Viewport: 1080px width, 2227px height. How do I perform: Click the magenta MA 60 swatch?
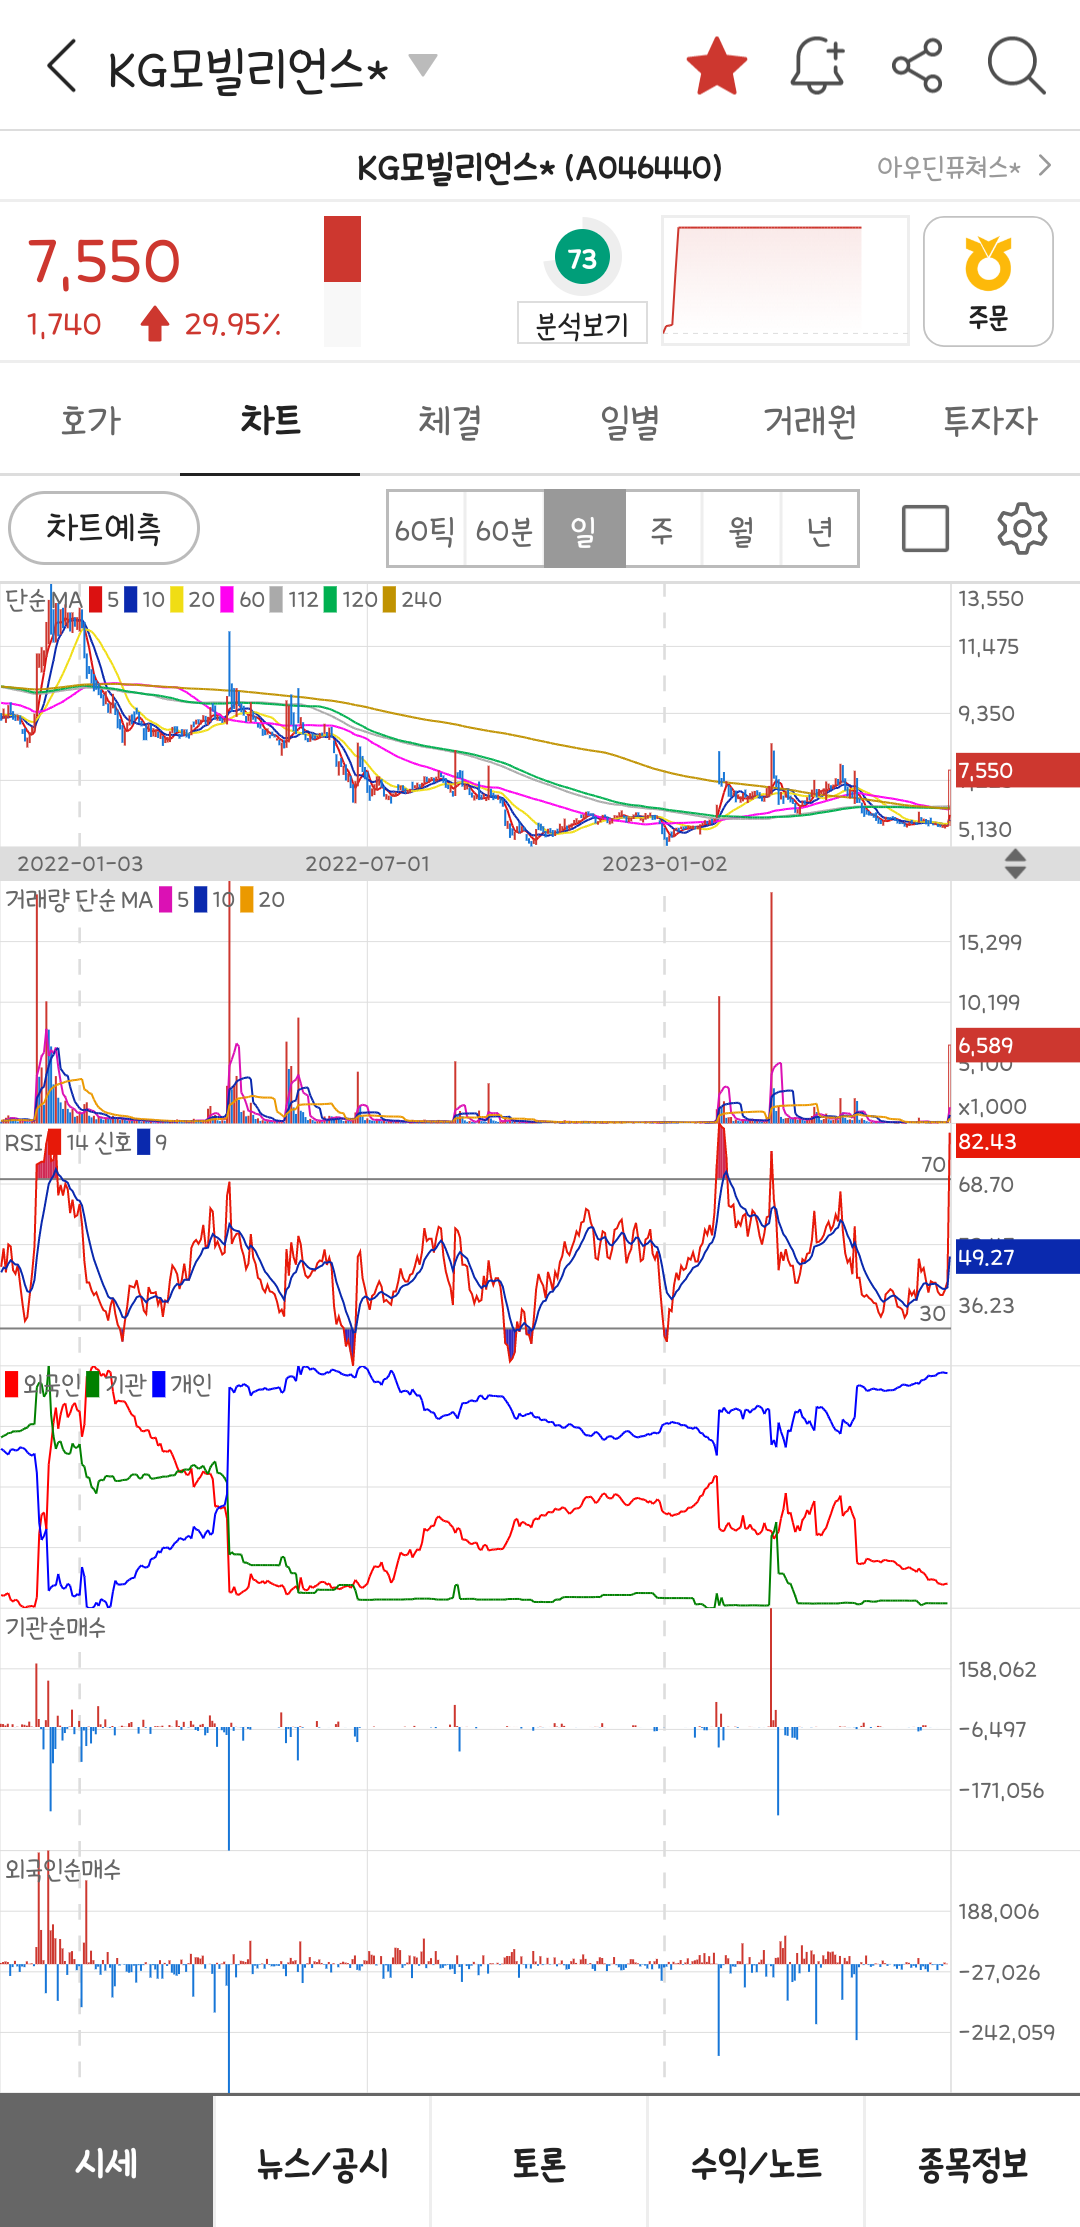[227, 599]
